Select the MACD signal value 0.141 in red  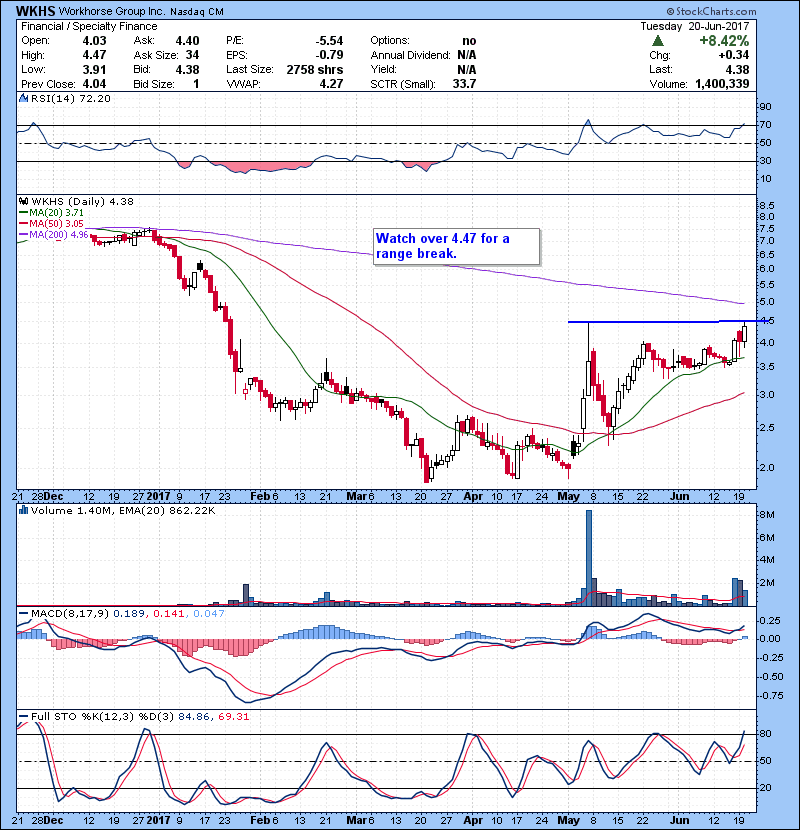168,614
